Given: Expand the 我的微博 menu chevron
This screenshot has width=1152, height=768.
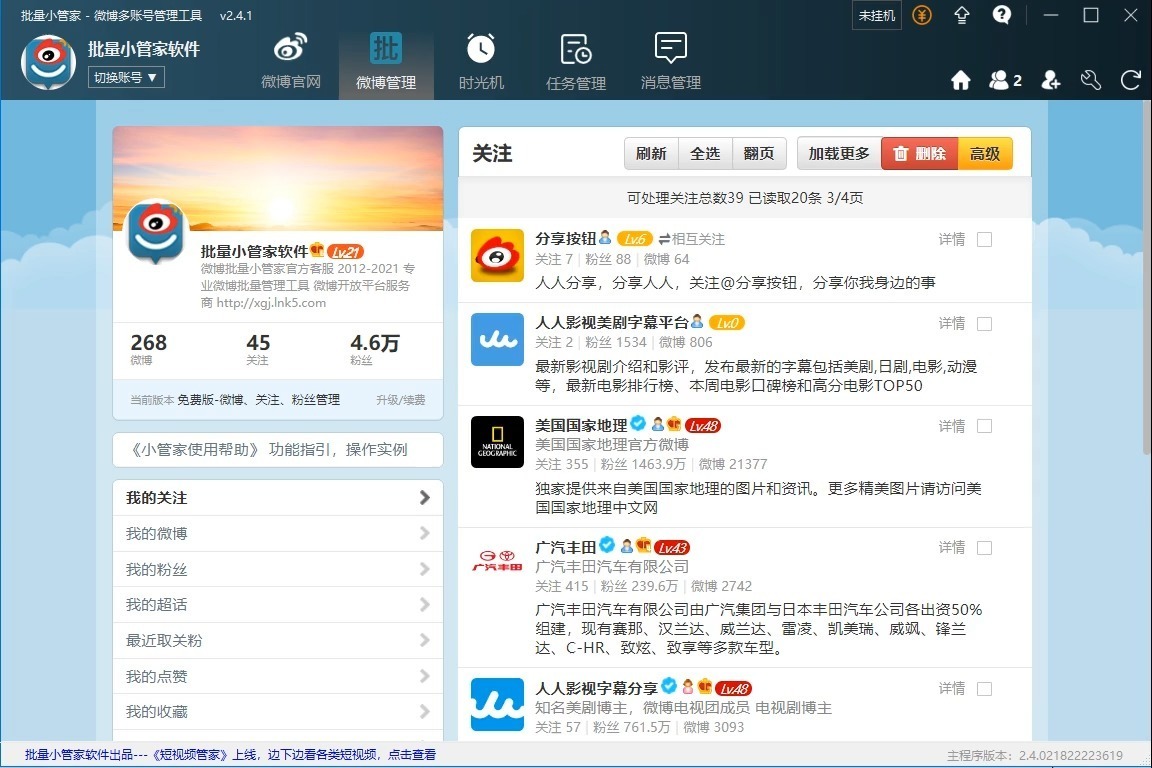Looking at the screenshot, I should 425,534.
